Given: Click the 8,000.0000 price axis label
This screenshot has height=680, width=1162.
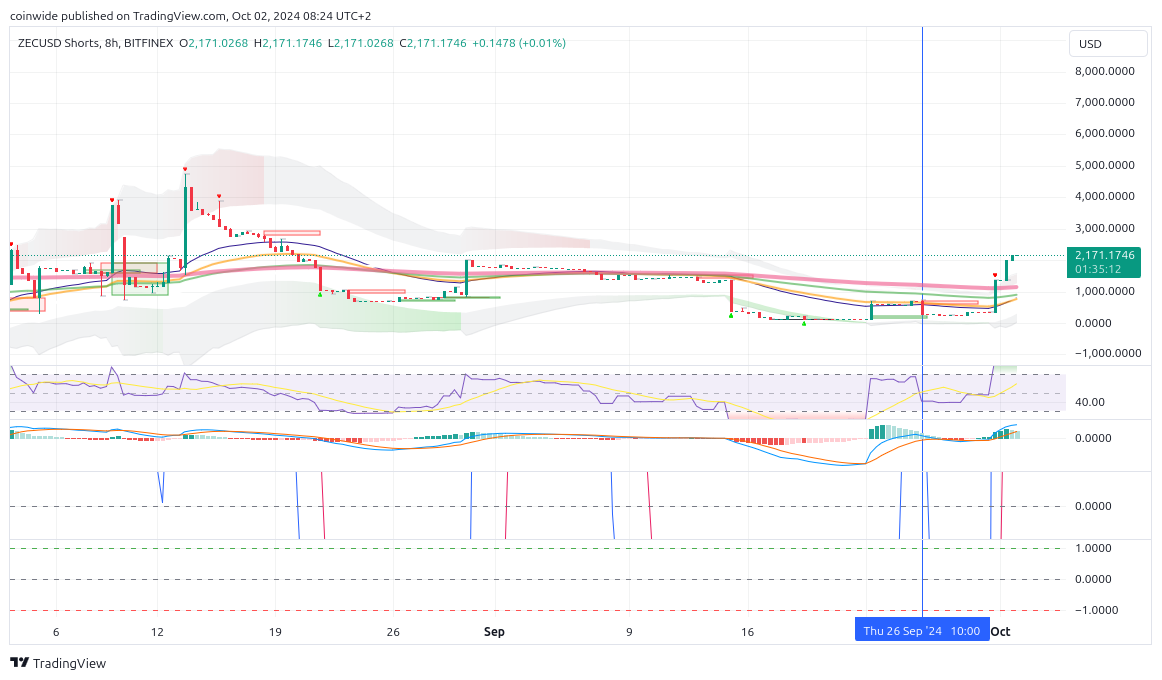Looking at the screenshot, I should pyautogui.click(x=1104, y=71).
